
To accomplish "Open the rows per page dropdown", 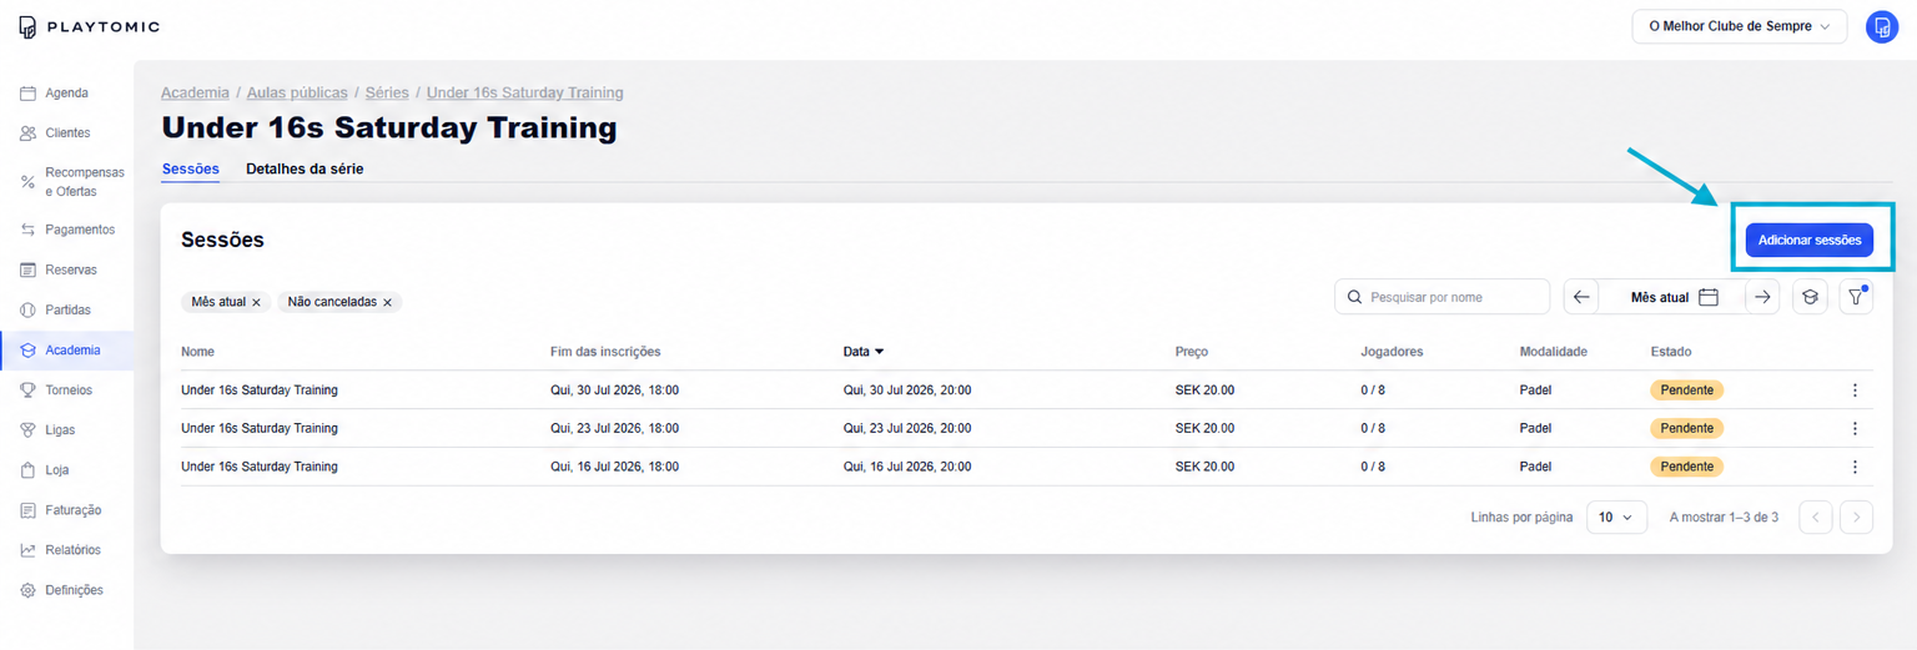I will coord(1616,517).
